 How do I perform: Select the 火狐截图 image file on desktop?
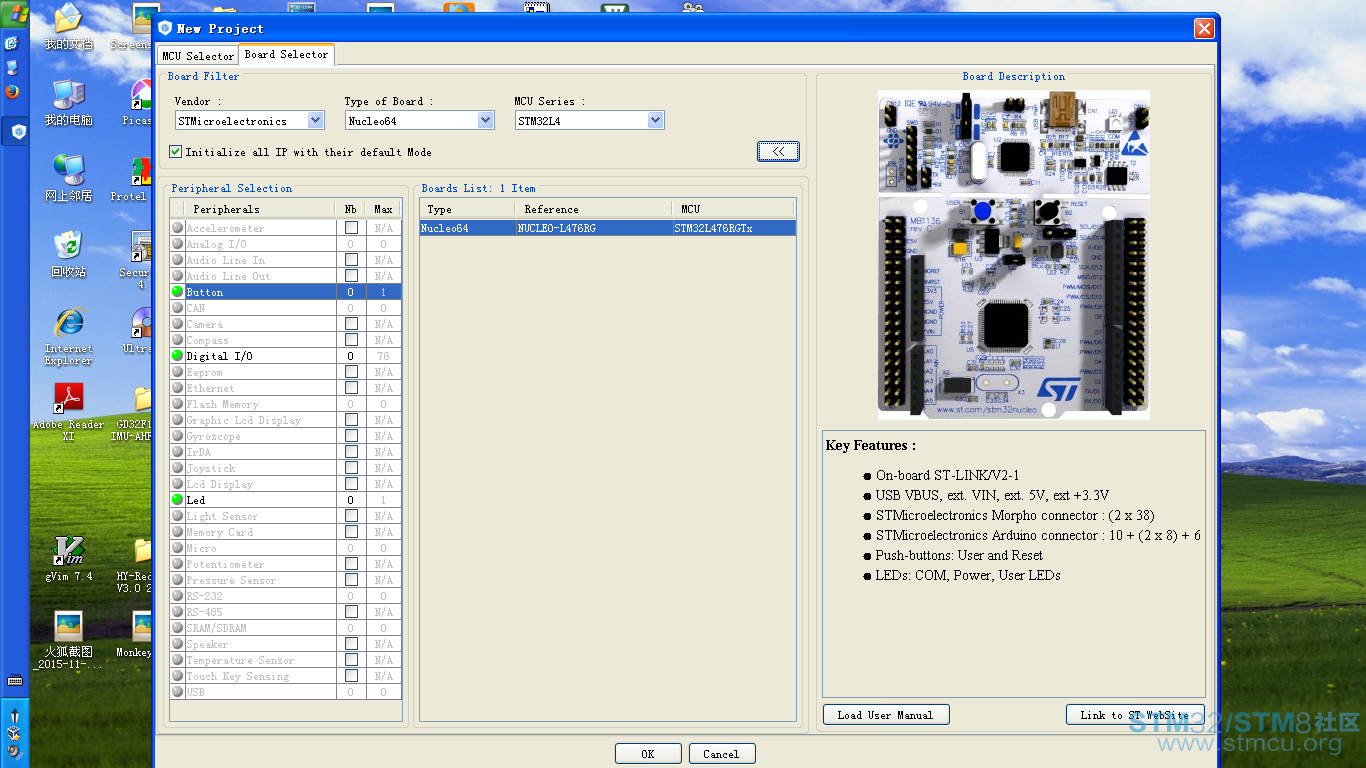[x=68, y=641]
